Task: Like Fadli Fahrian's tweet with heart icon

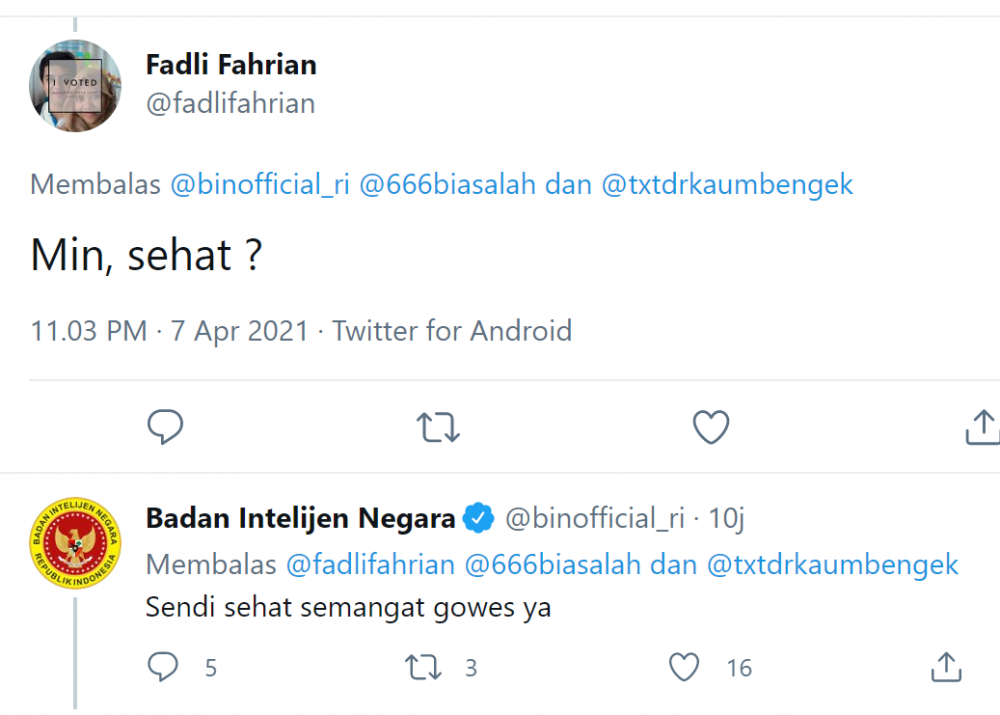Action: click(x=710, y=427)
